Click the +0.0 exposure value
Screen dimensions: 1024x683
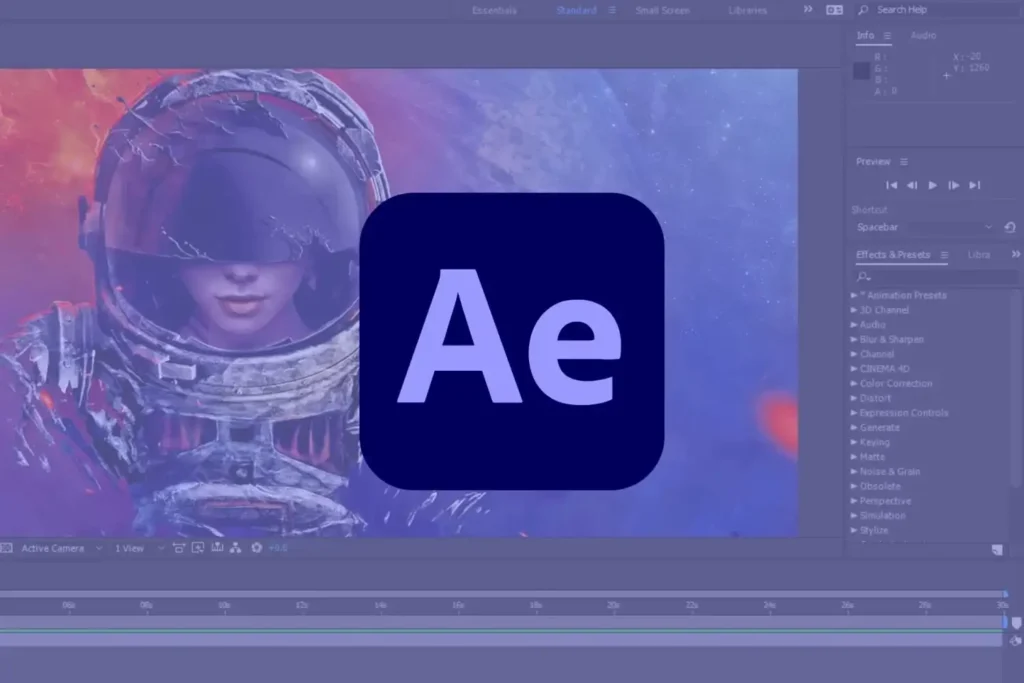tap(278, 548)
